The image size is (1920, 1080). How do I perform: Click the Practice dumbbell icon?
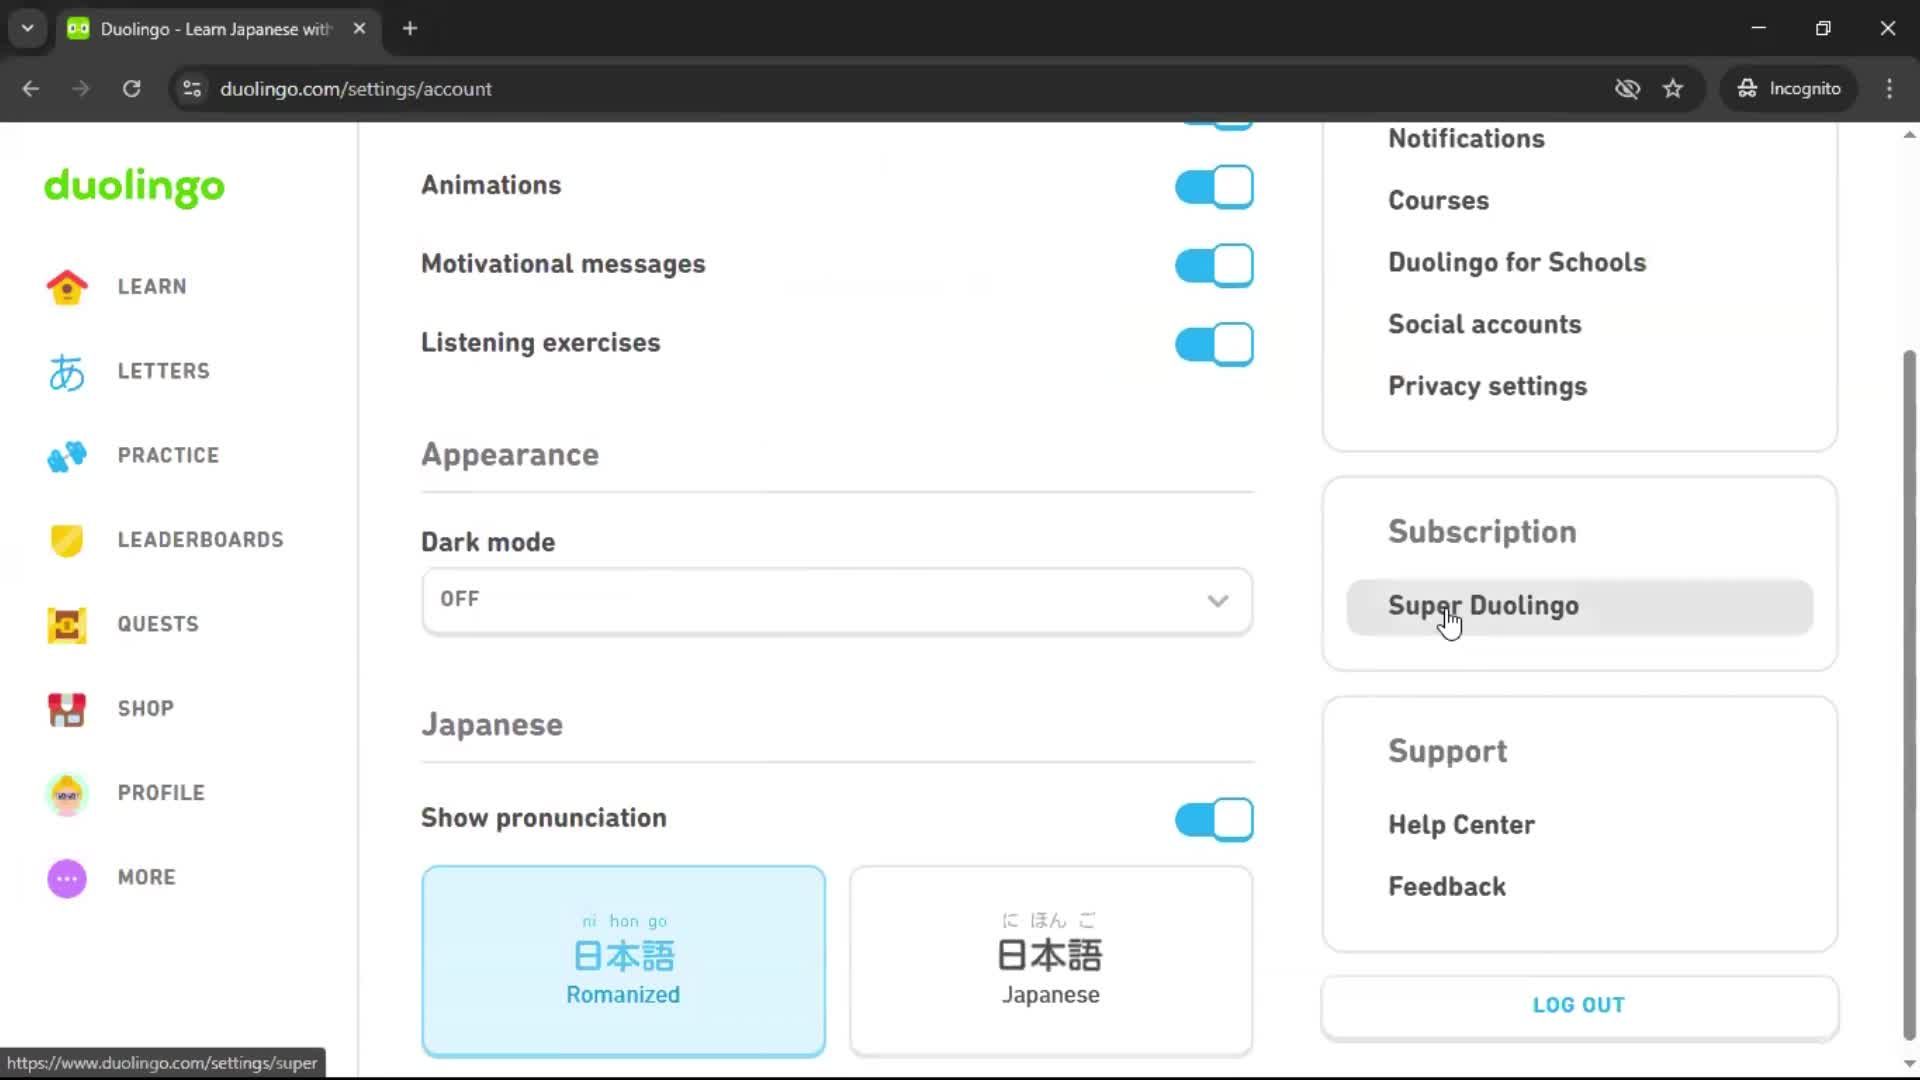coord(66,456)
